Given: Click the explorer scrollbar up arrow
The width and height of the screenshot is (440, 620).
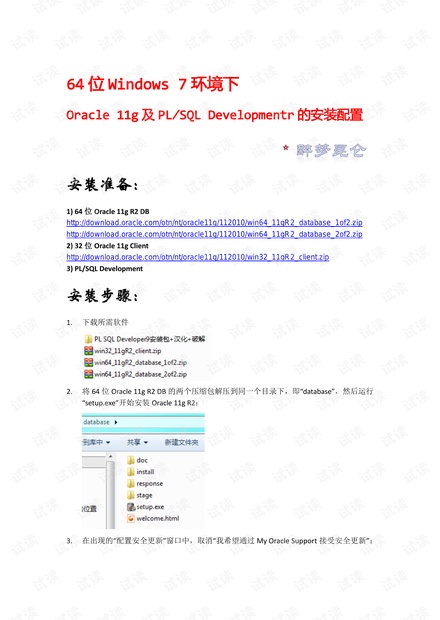Looking at the screenshot, I should click(111, 457).
